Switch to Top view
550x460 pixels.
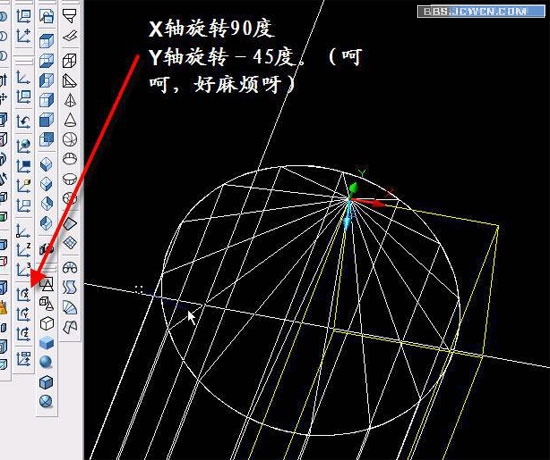(x=46, y=41)
